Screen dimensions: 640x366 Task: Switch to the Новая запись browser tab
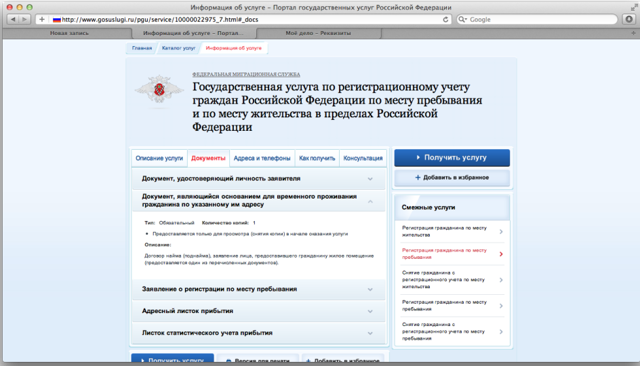pyautogui.click(x=69, y=33)
